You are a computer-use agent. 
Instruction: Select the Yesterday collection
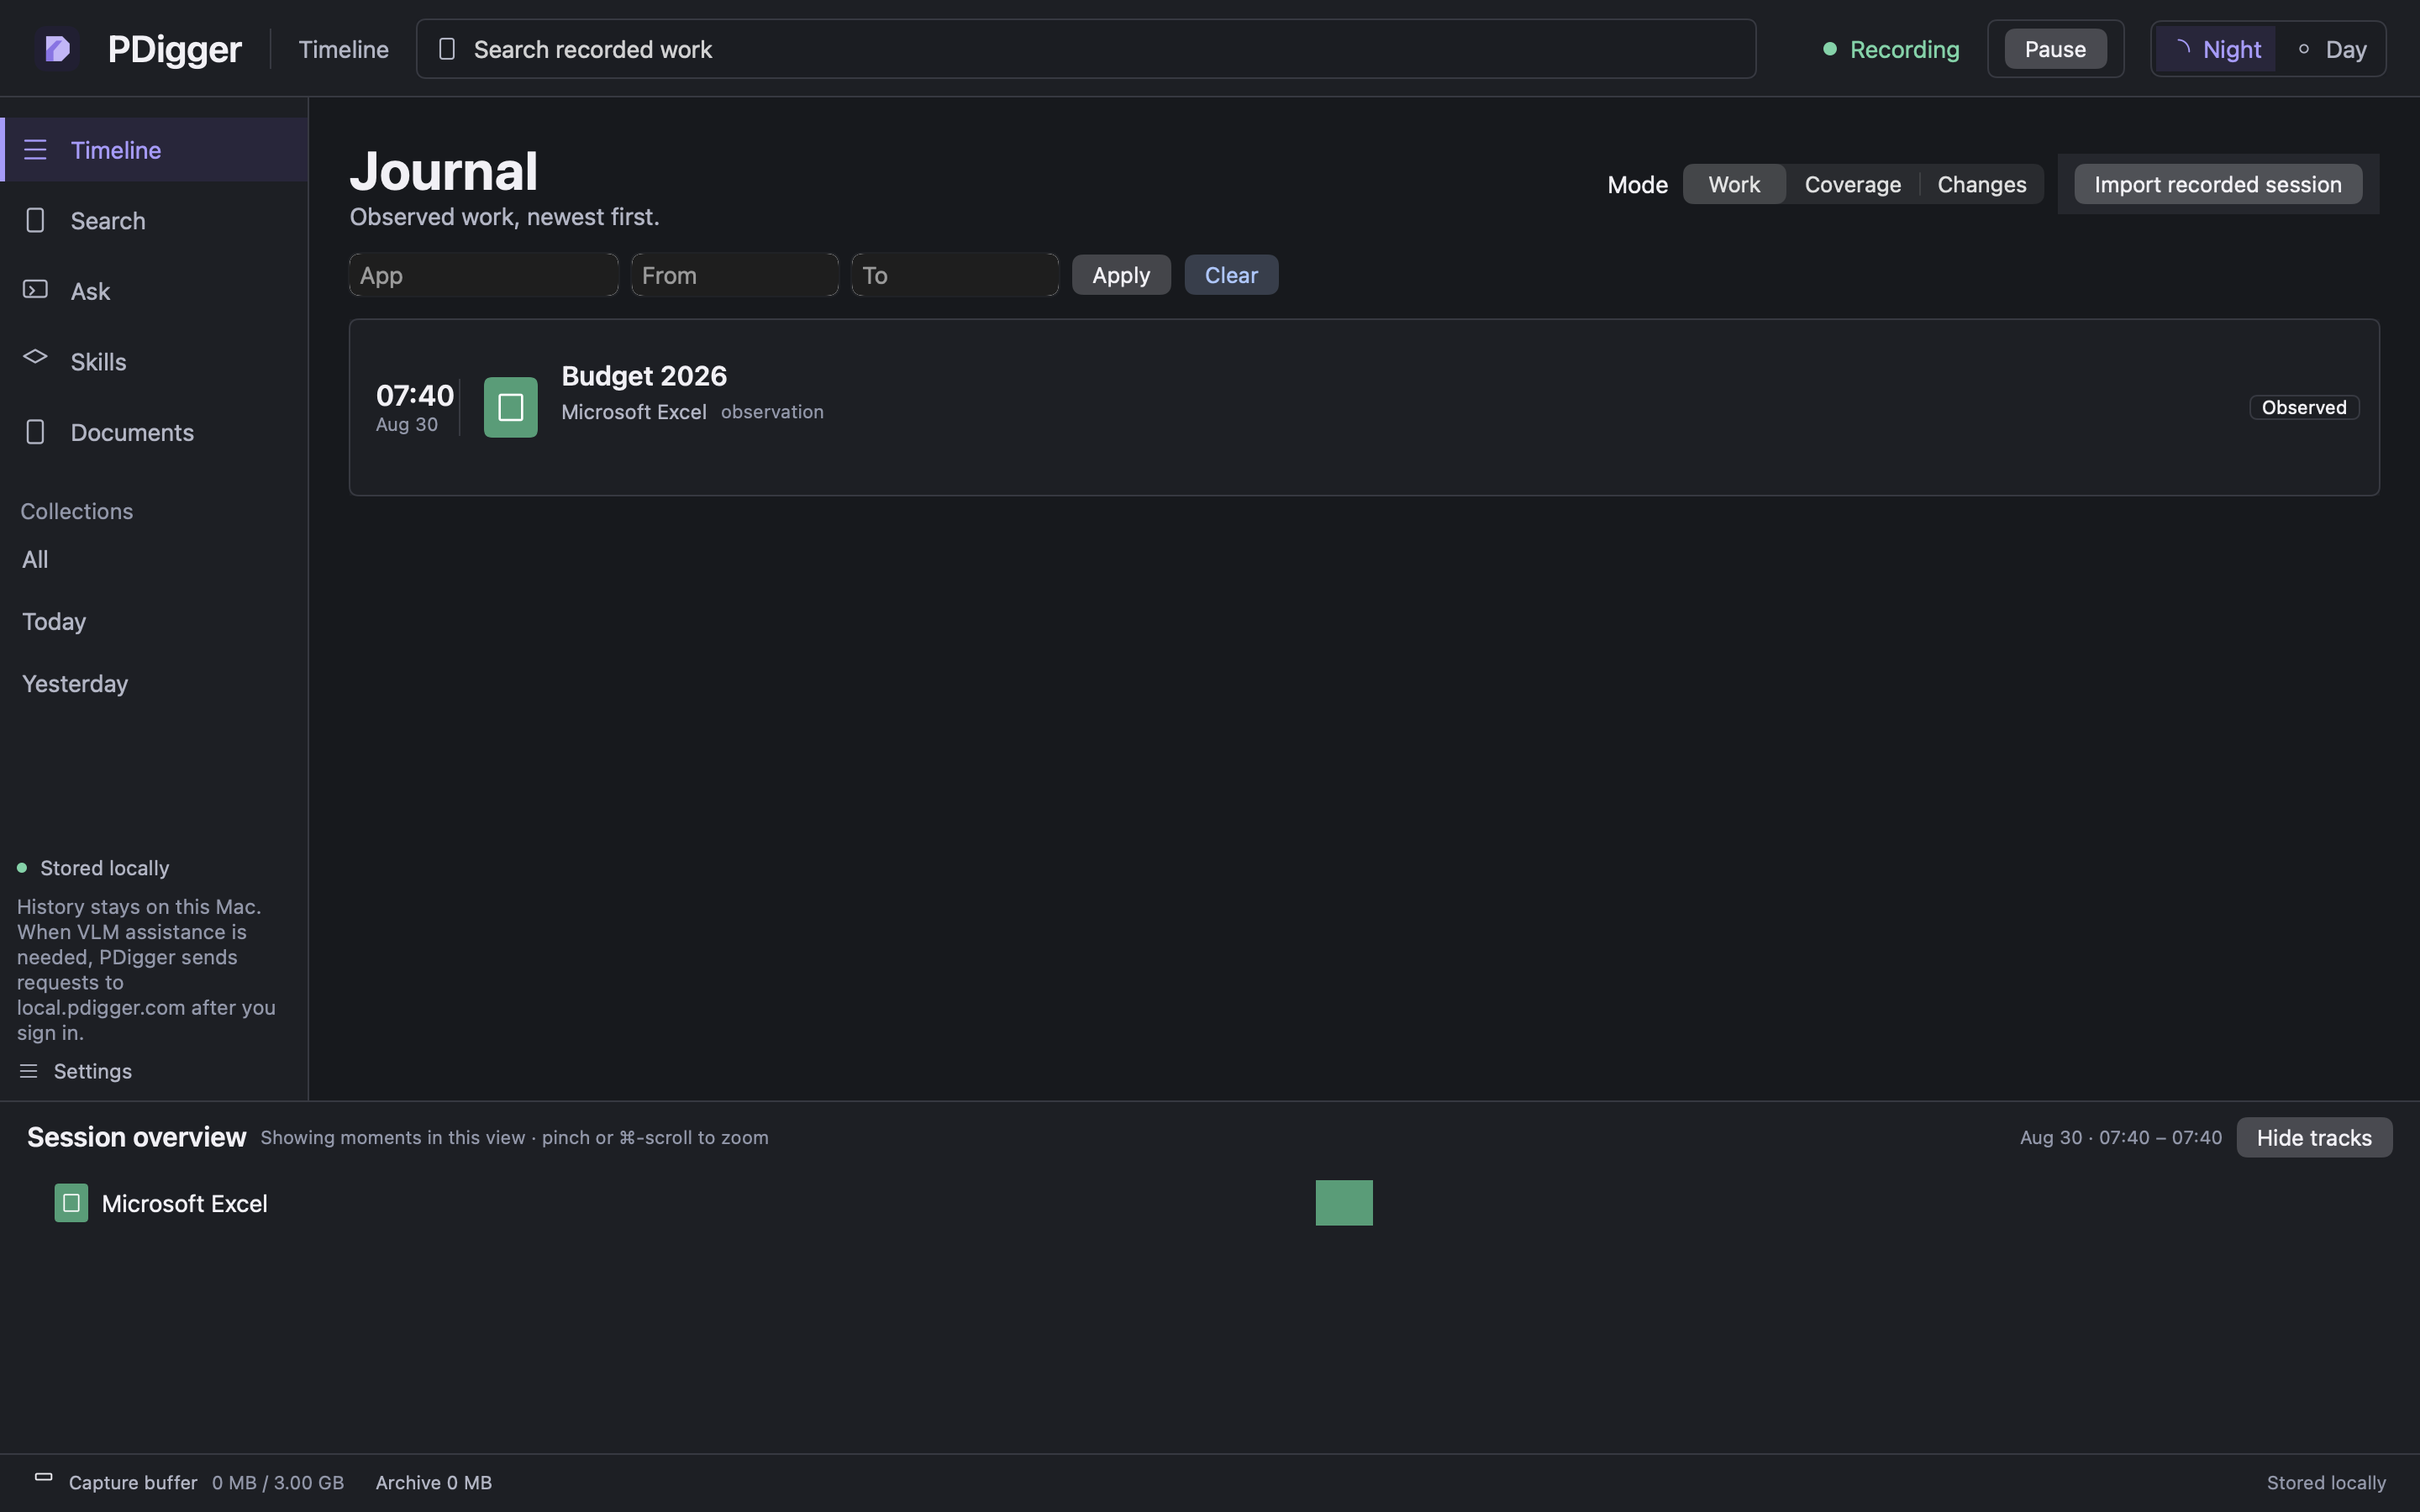coord(75,683)
